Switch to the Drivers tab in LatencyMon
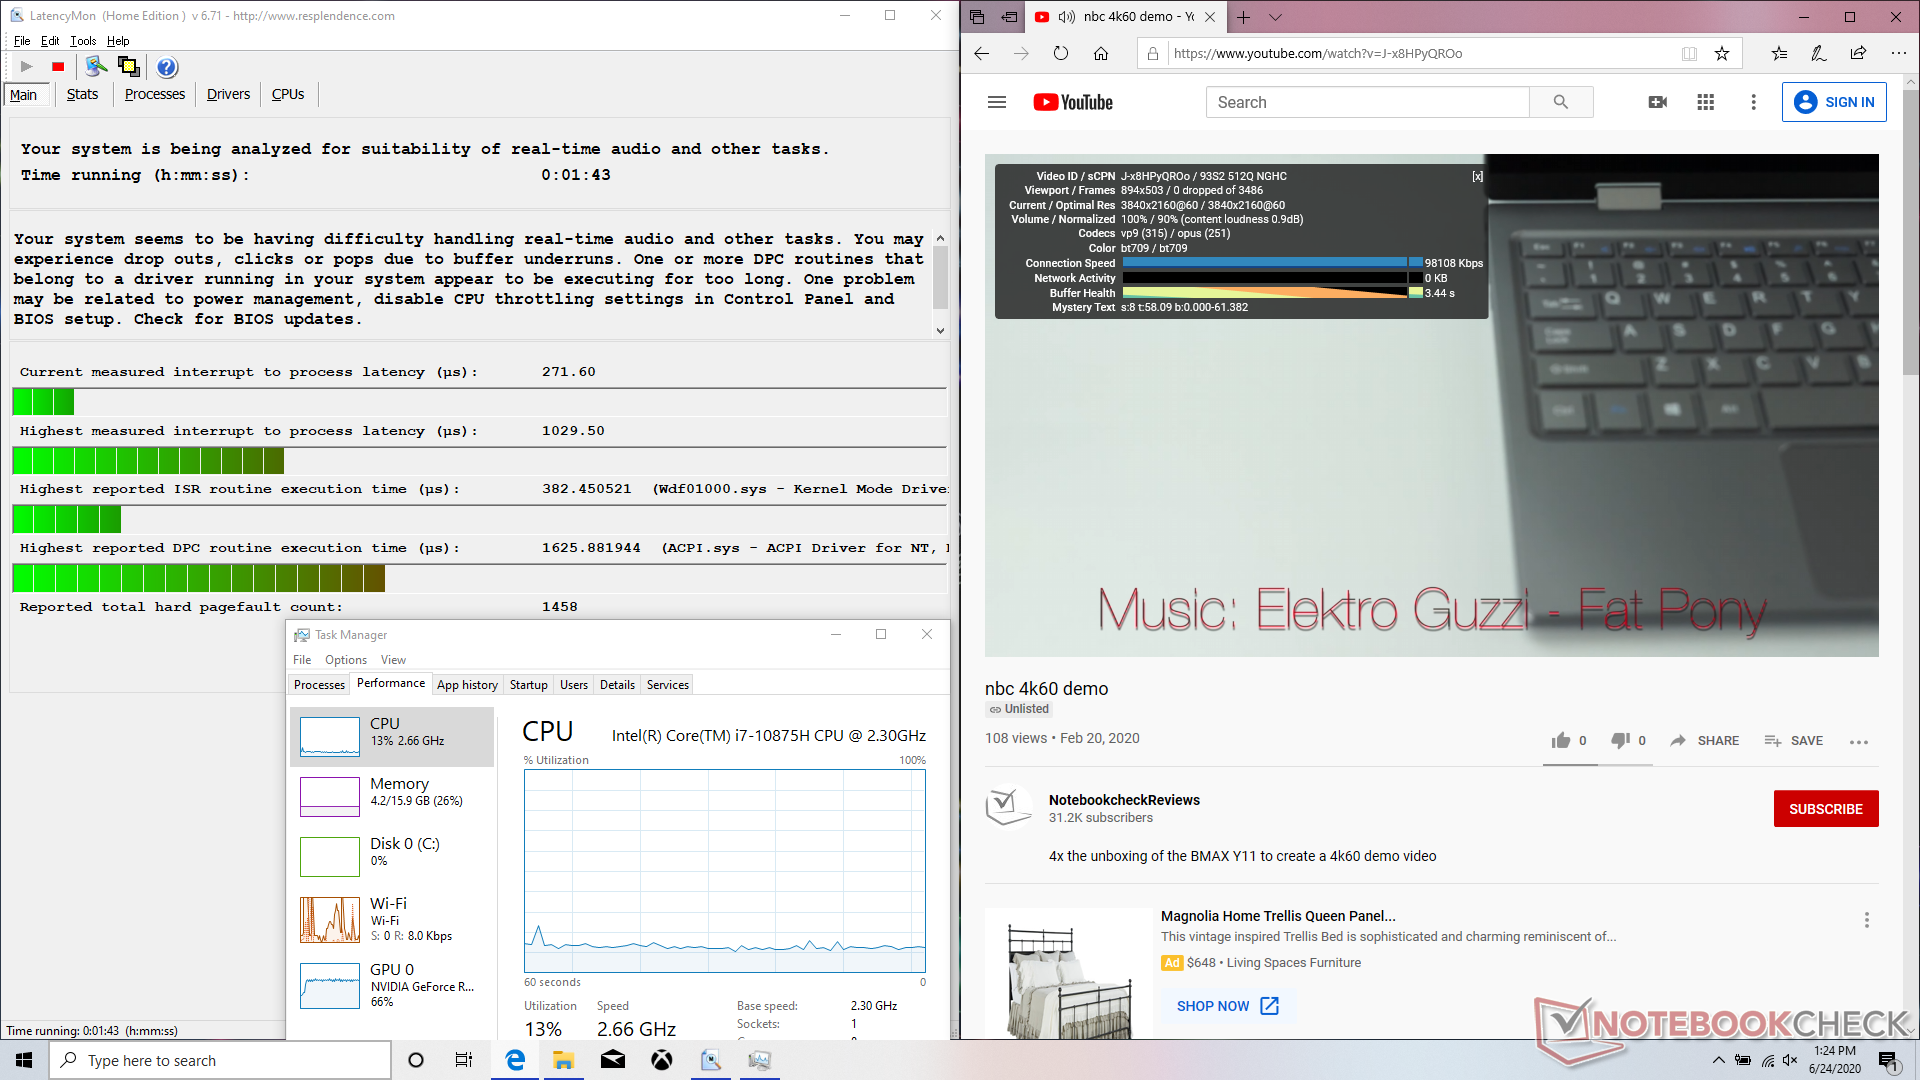 (x=228, y=94)
